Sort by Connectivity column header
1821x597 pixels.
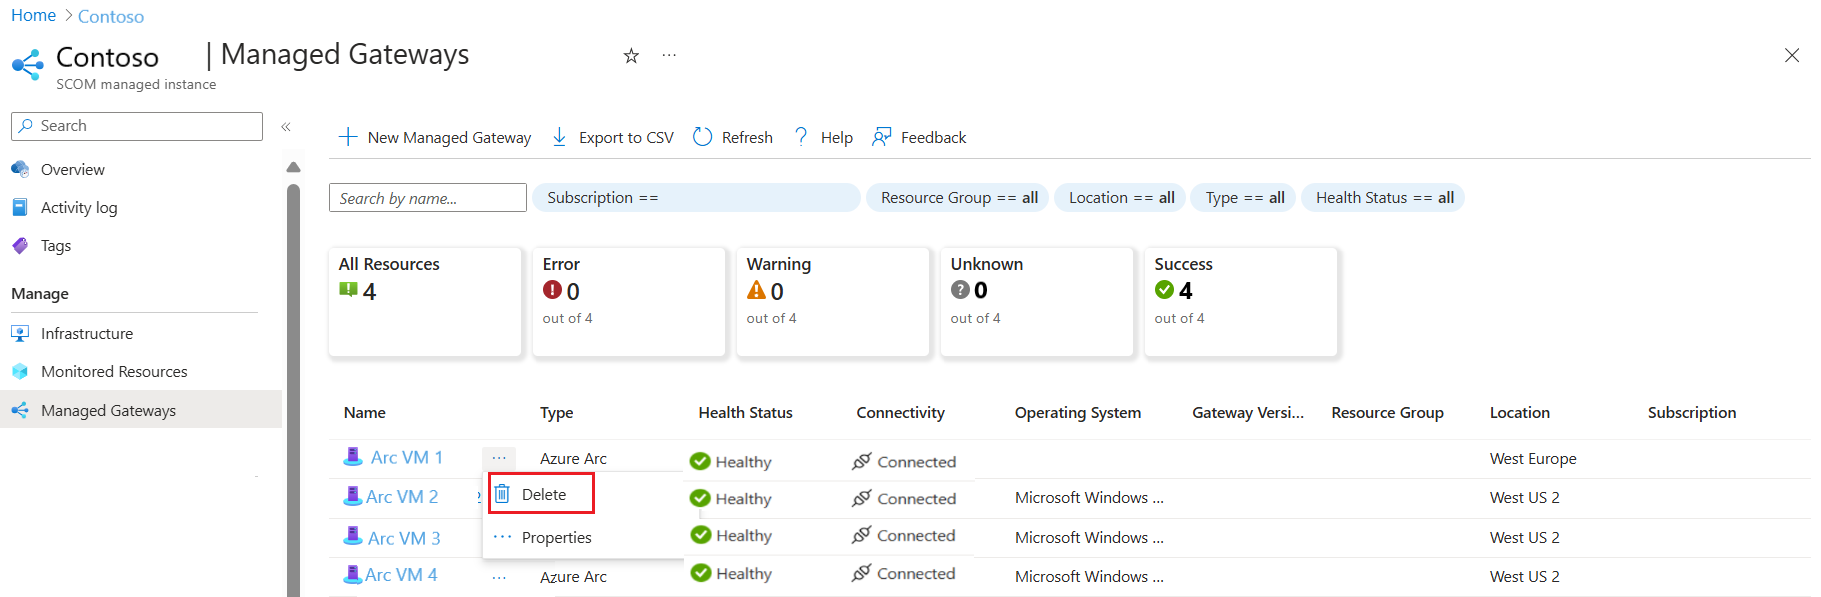click(x=900, y=413)
